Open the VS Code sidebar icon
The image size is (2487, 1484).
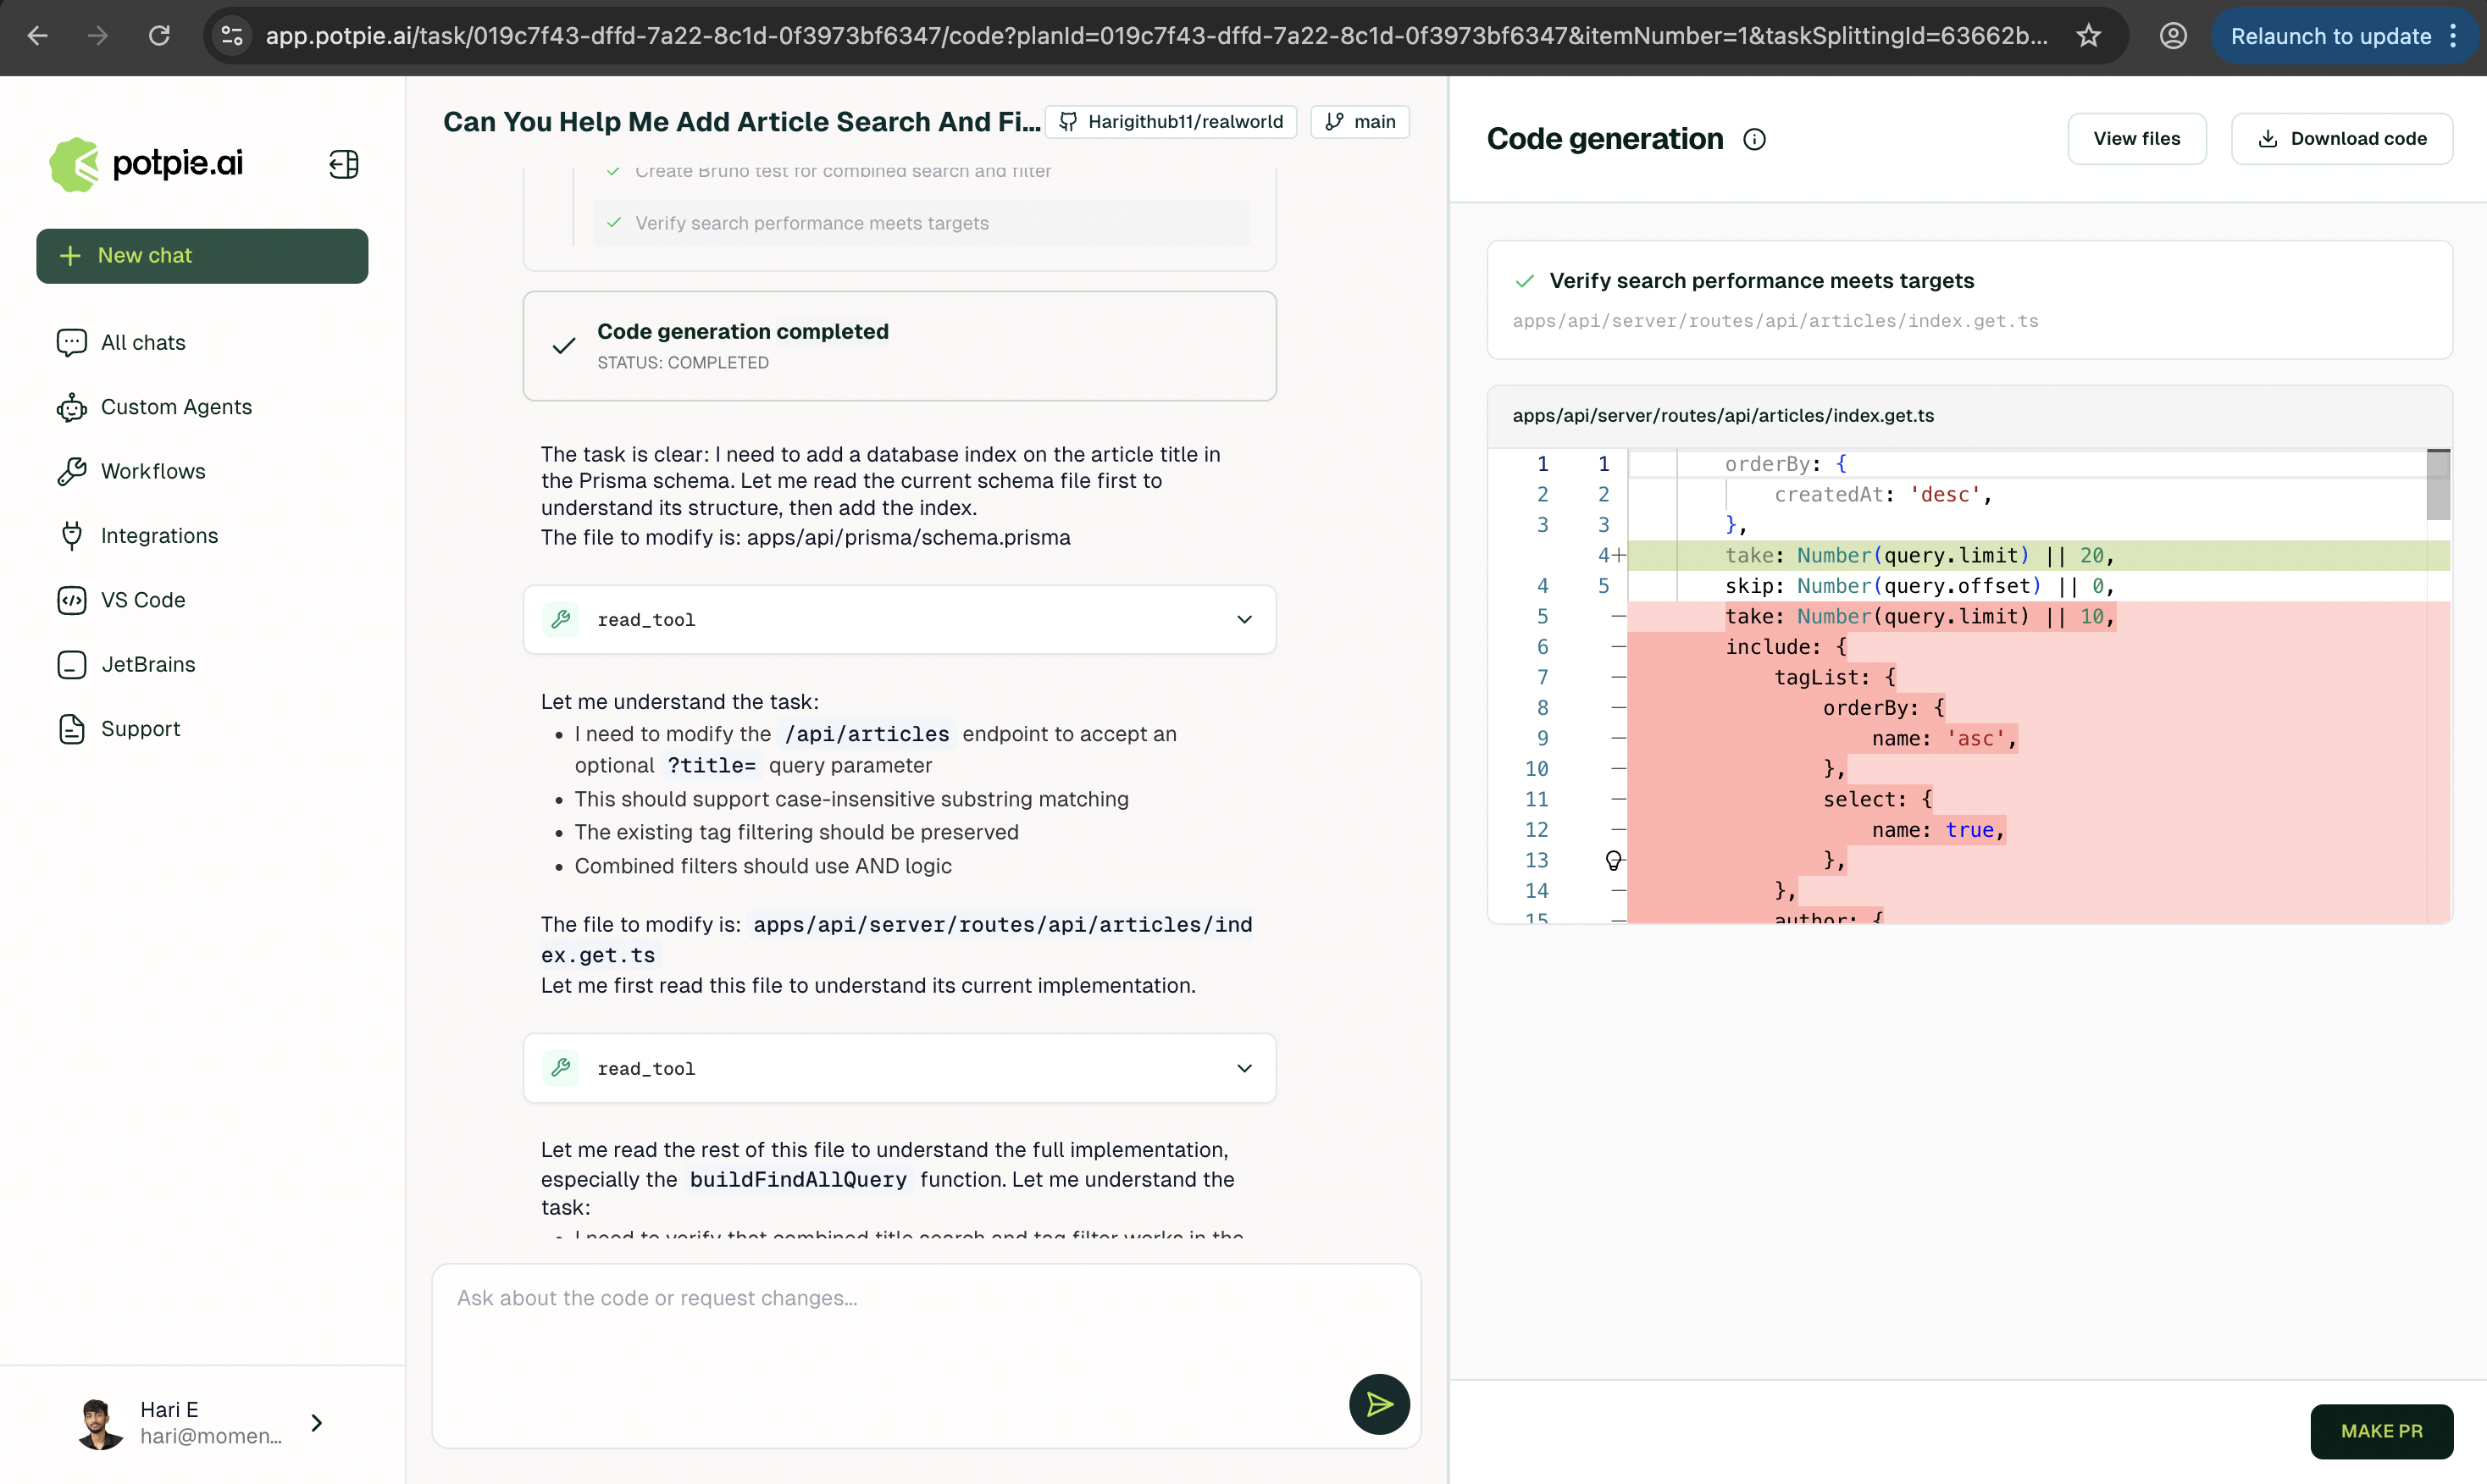tap(72, 600)
